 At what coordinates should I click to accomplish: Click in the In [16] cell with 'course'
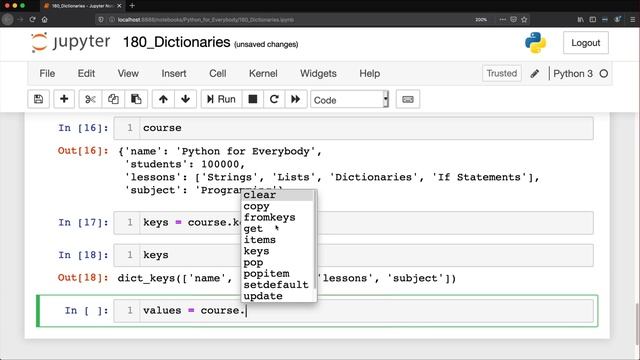point(353,128)
